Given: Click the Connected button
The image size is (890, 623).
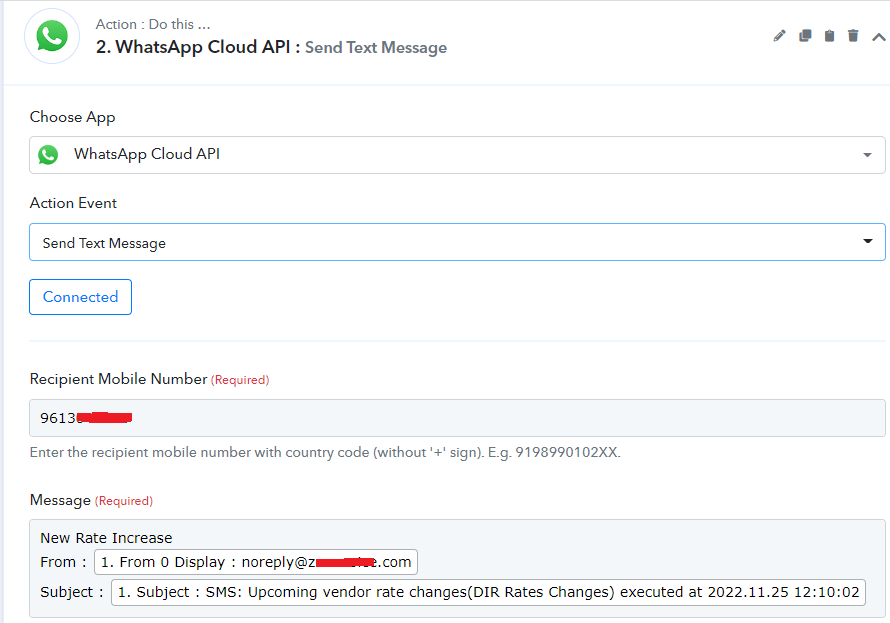Looking at the screenshot, I should click(x=81, y=297).
